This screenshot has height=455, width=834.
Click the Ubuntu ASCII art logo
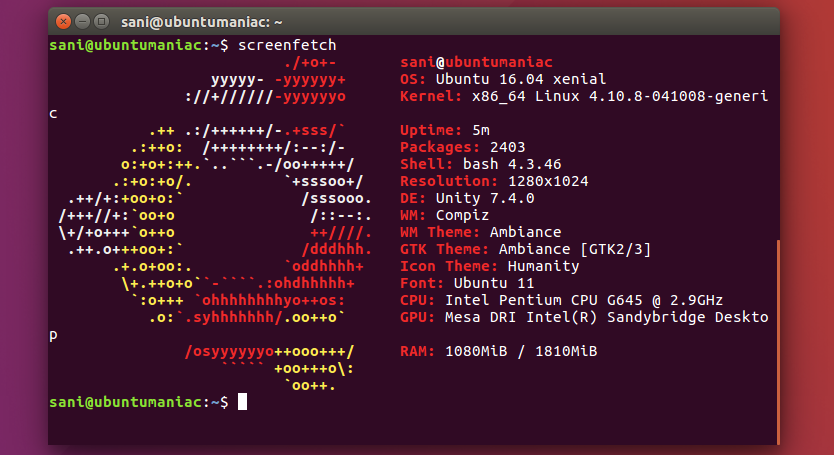[215, 224]
